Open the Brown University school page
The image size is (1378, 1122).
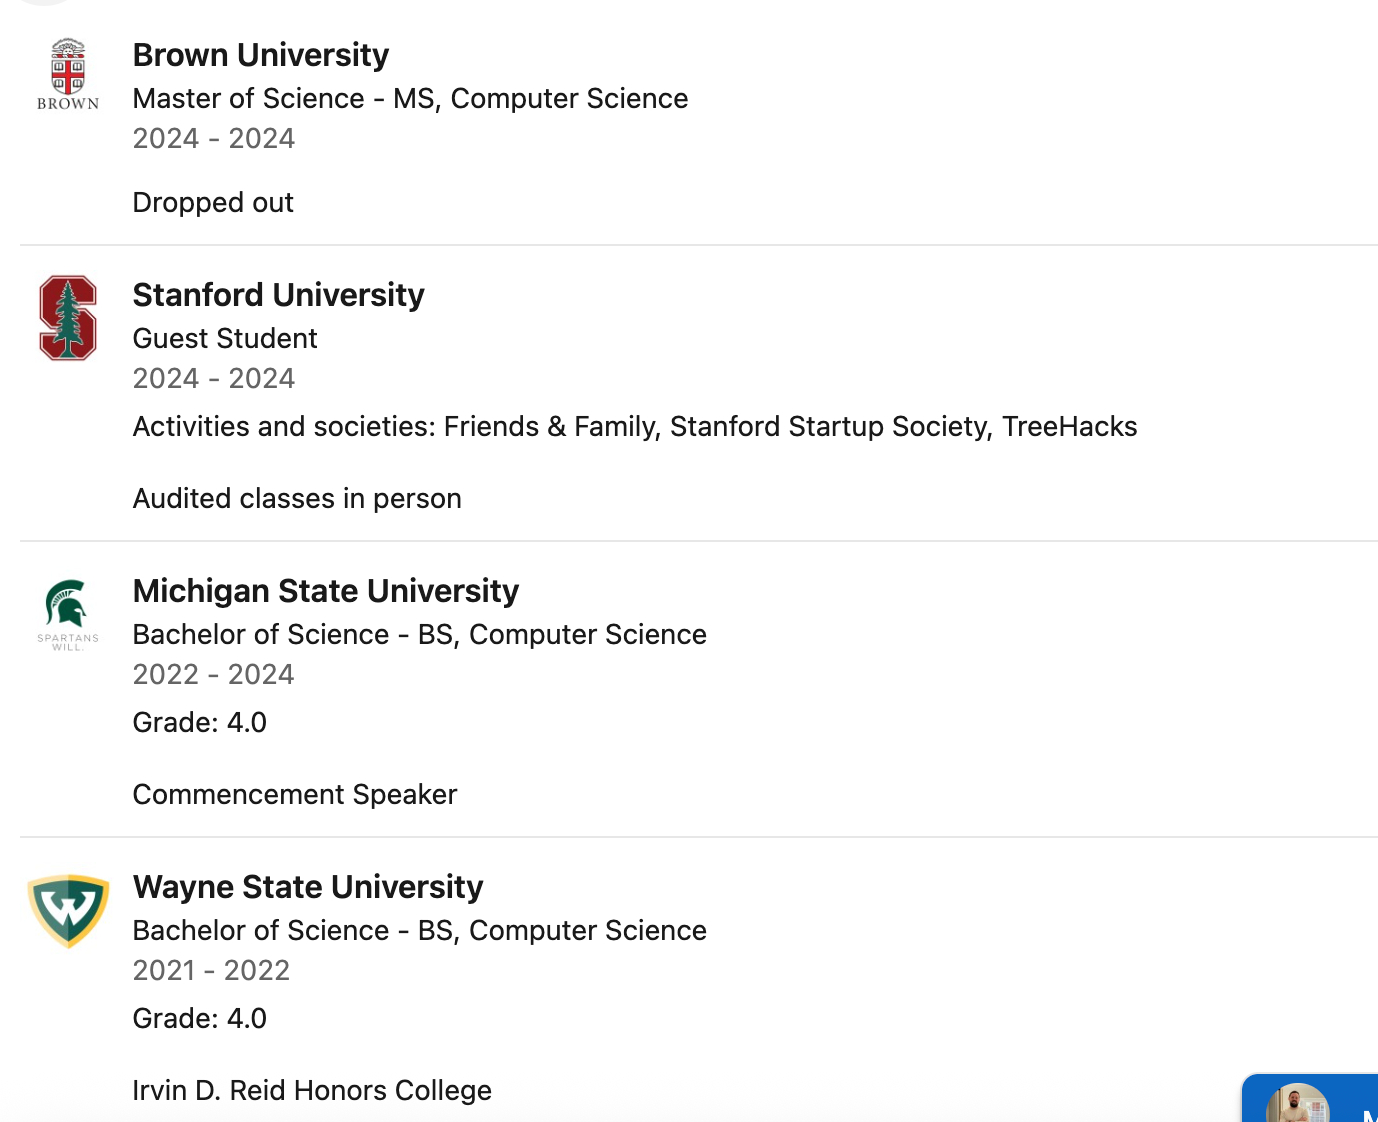[260, 55]
